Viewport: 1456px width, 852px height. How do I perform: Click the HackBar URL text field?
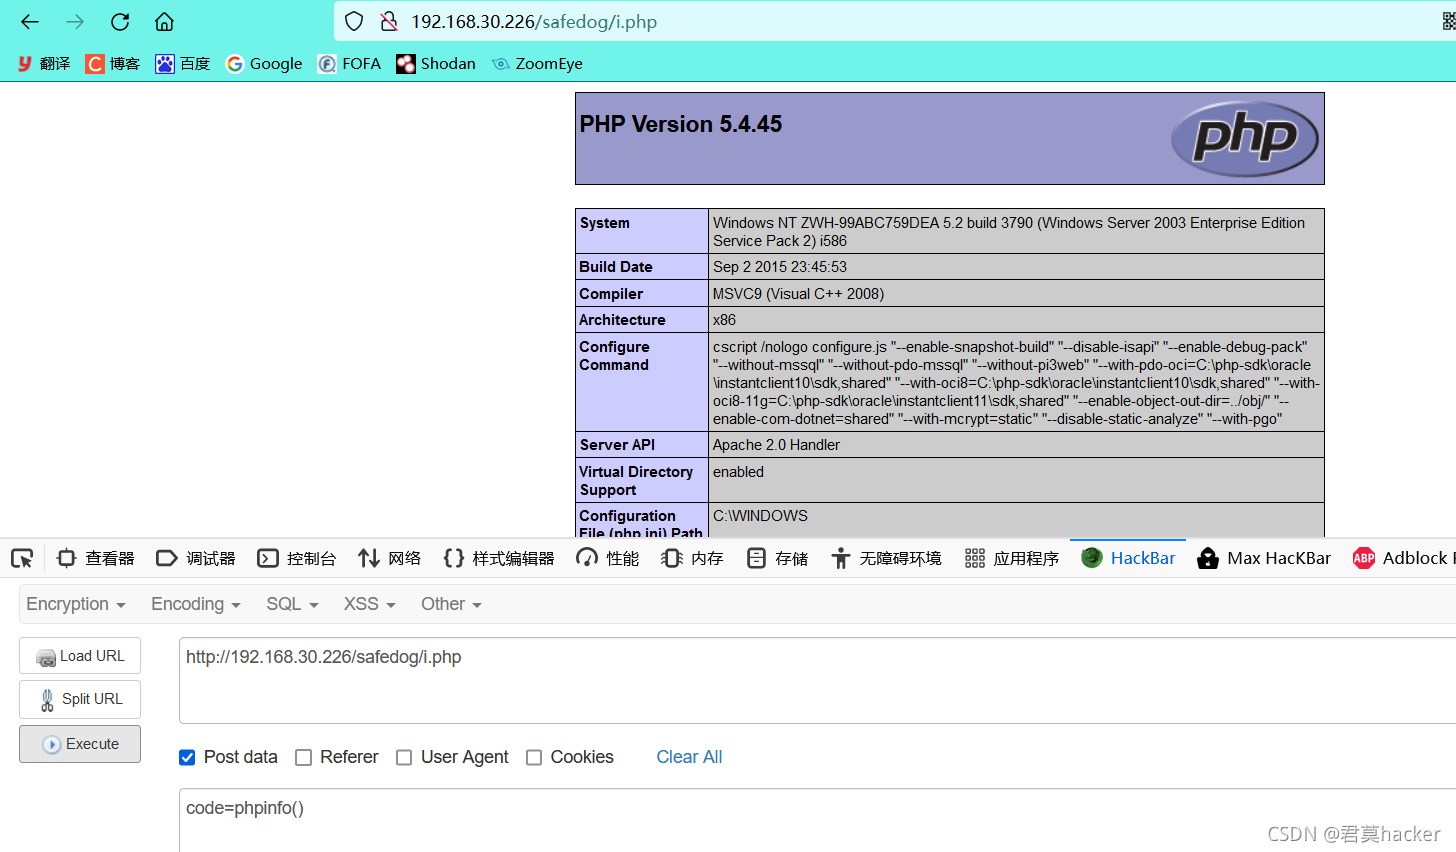tap(817, 680)
